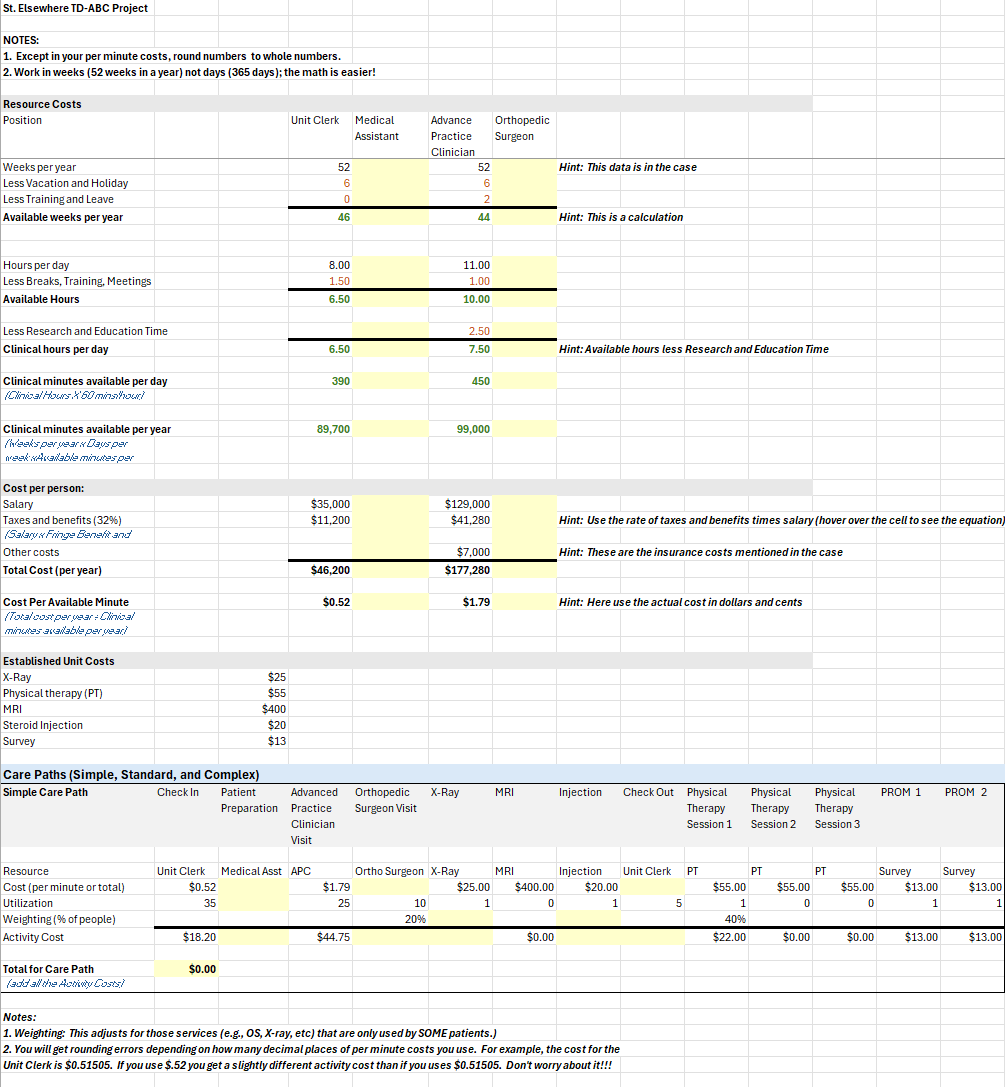Click Survey established unit cost $13
Screen dimensions: 1005x1087
(253, 740)
